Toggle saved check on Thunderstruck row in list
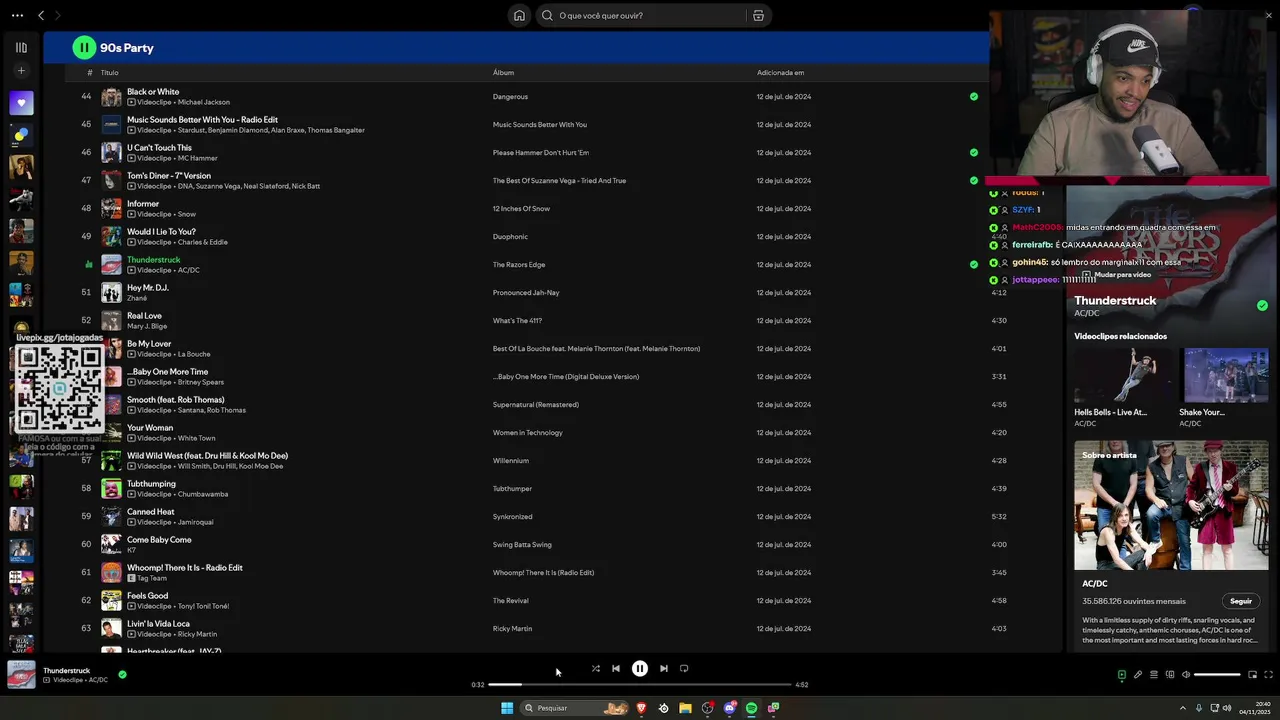The width and height of the screenshot is (1280, 720). click(974, 265)
